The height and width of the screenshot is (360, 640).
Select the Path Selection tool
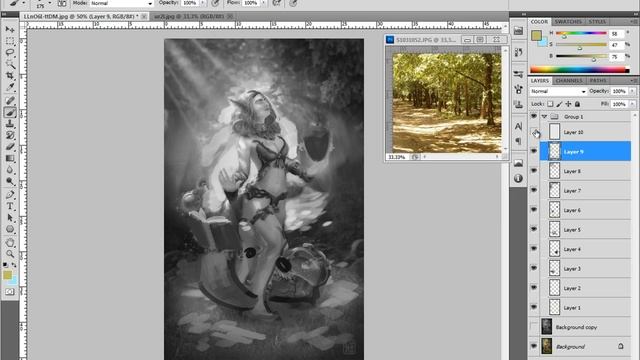coord(10,218)
